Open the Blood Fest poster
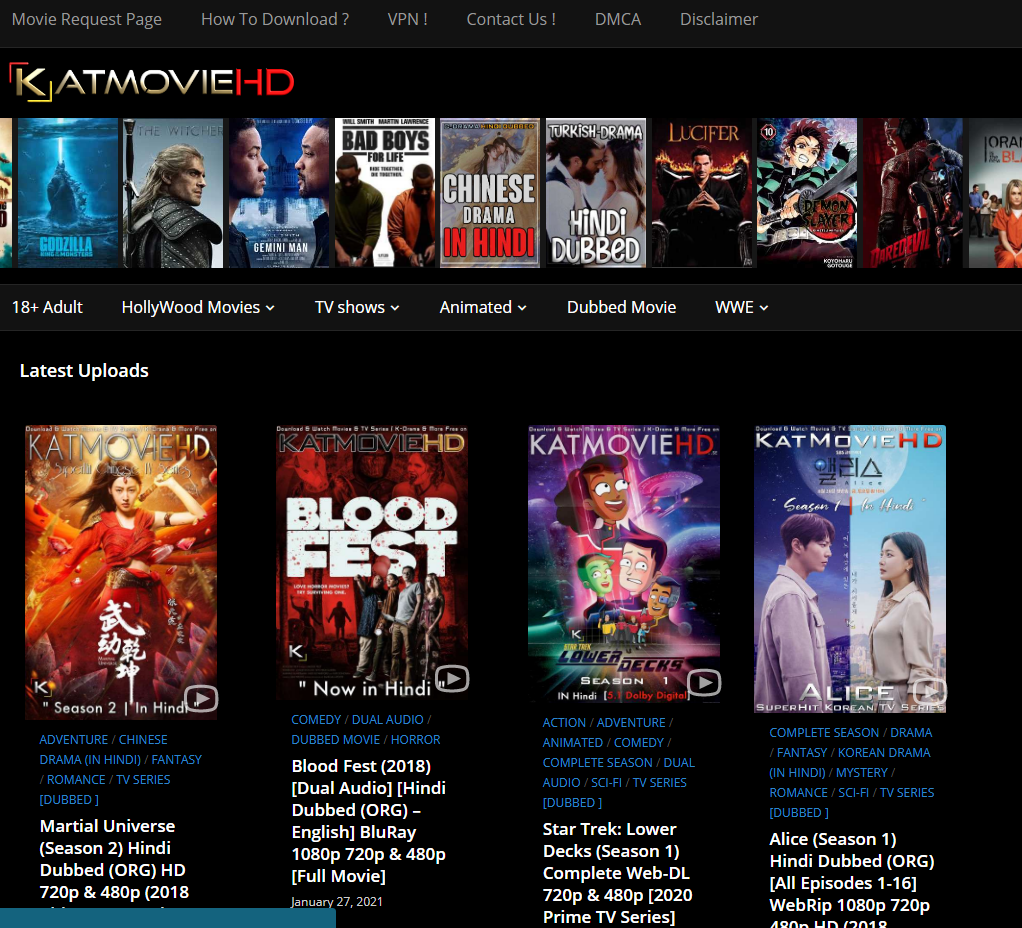Viewport: 1022px width, 928px height. pos(372,562)
